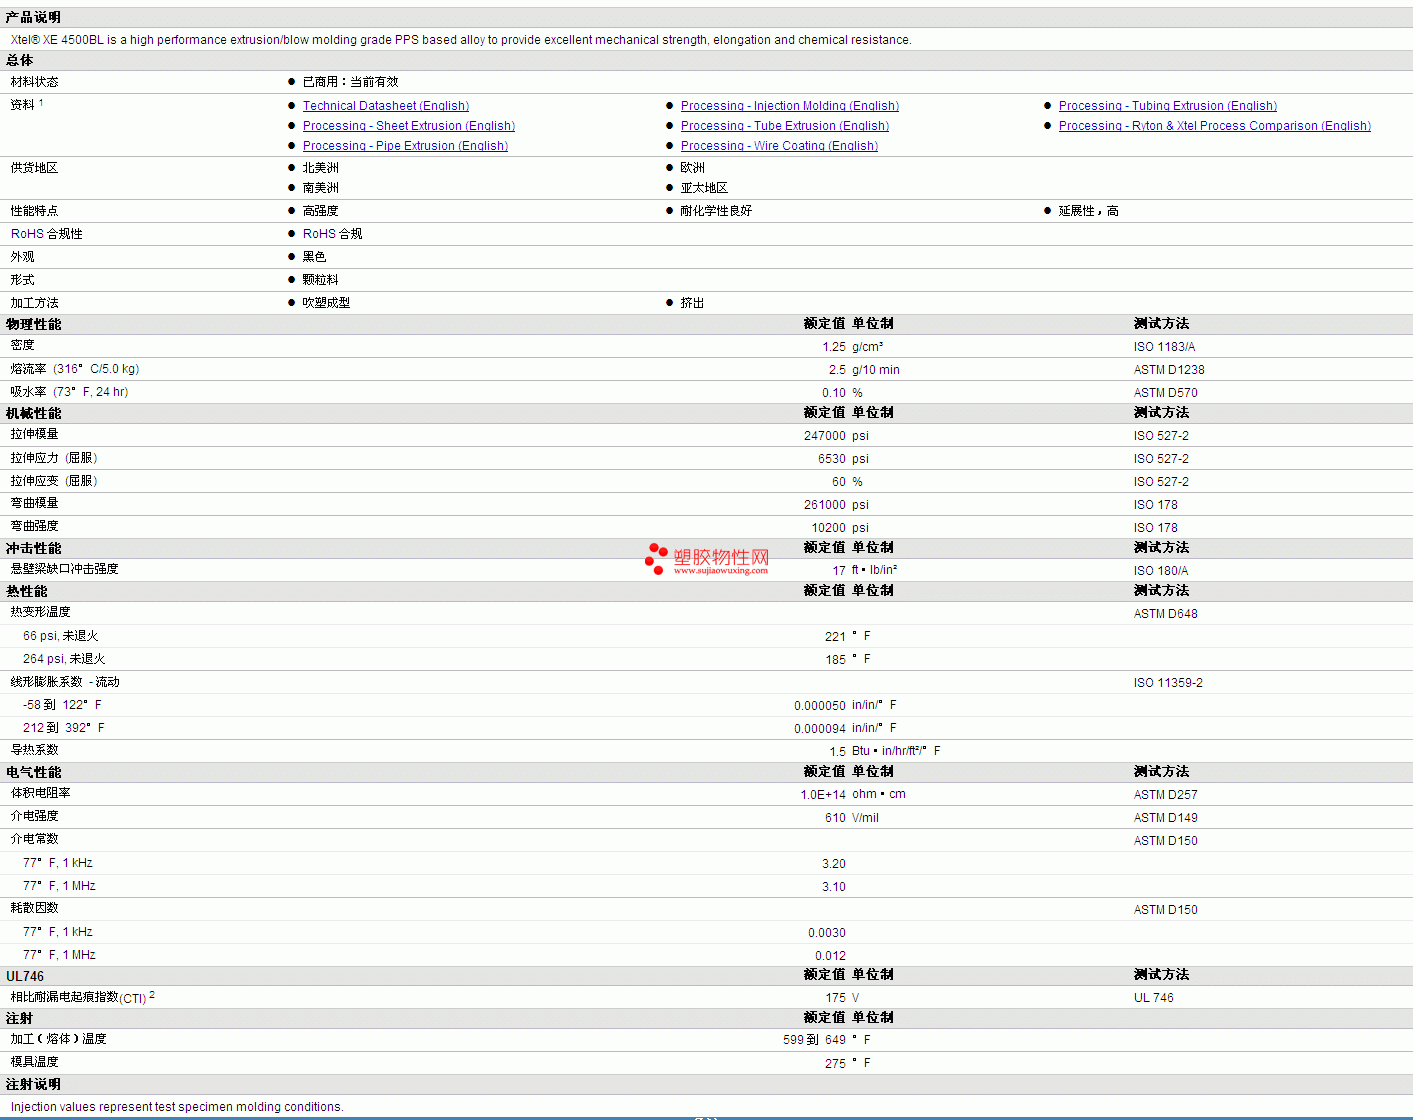Screen dimensions: 1413x1120
Task: Click the '10200' flexural strength value
Action: click(829, 528)
